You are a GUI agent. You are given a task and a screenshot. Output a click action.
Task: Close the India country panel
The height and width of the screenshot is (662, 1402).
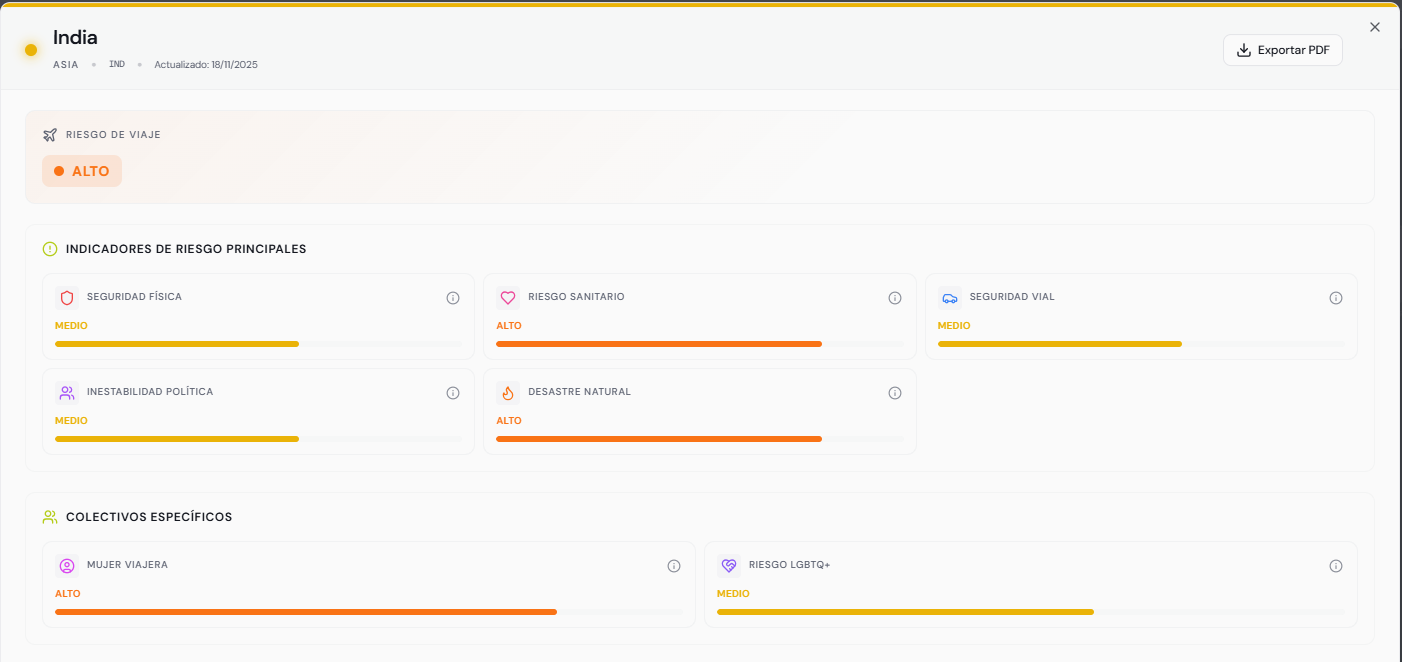(x=1375, y=27)
